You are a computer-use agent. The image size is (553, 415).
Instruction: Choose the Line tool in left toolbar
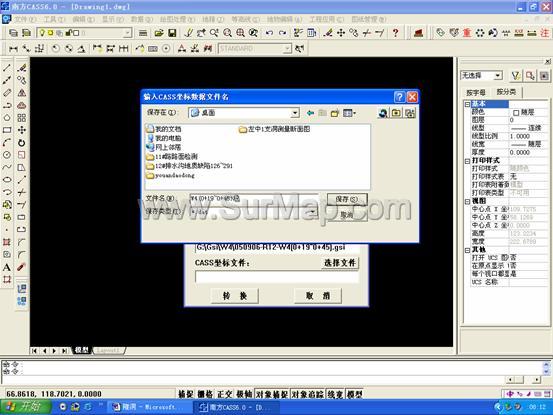tap(7, 68)
